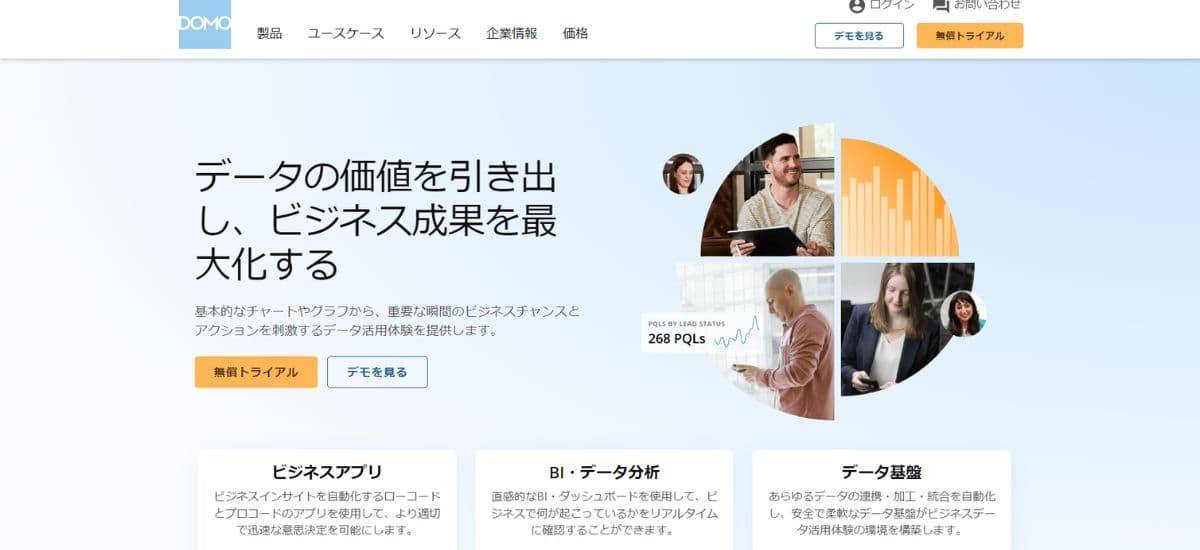Open the BI・データ分析 card
1200x550 pixels.
point(604,499)
